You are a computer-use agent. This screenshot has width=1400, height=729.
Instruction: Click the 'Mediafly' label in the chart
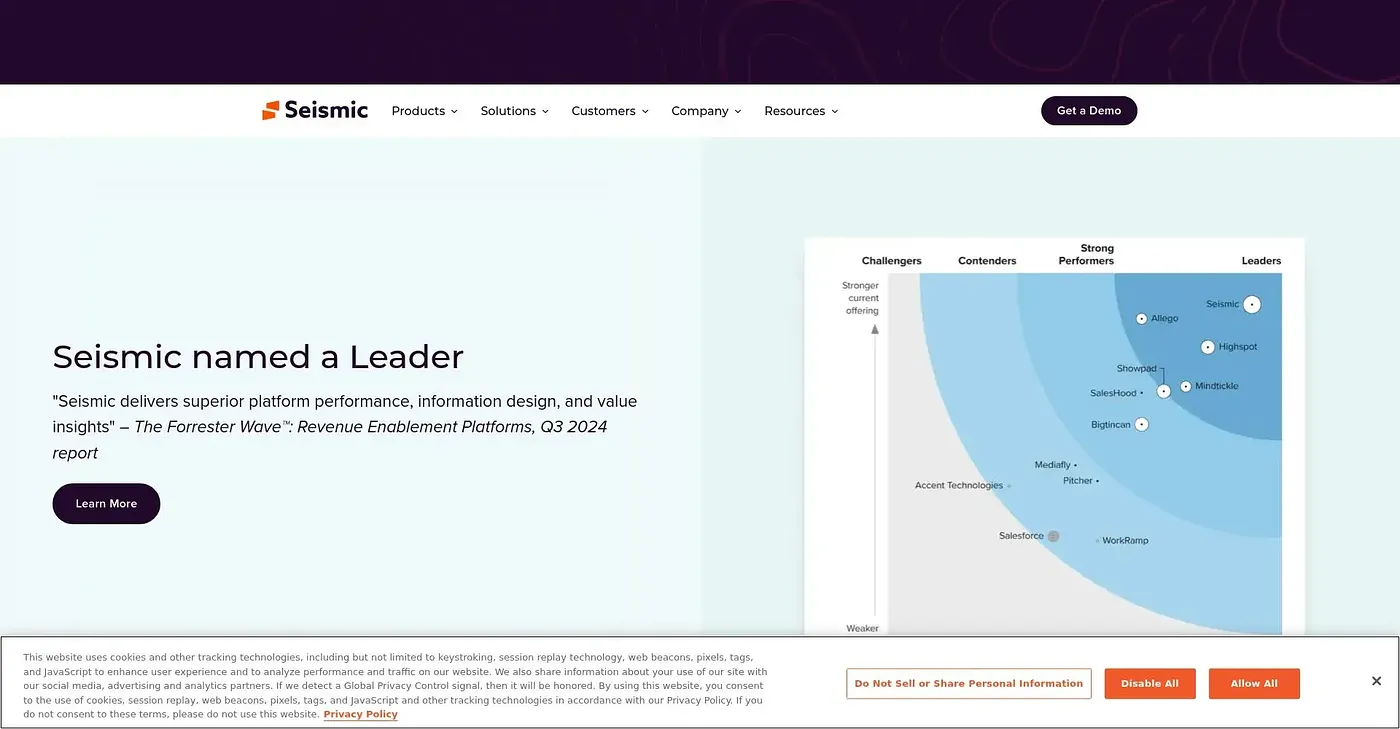coord(1053,465)
